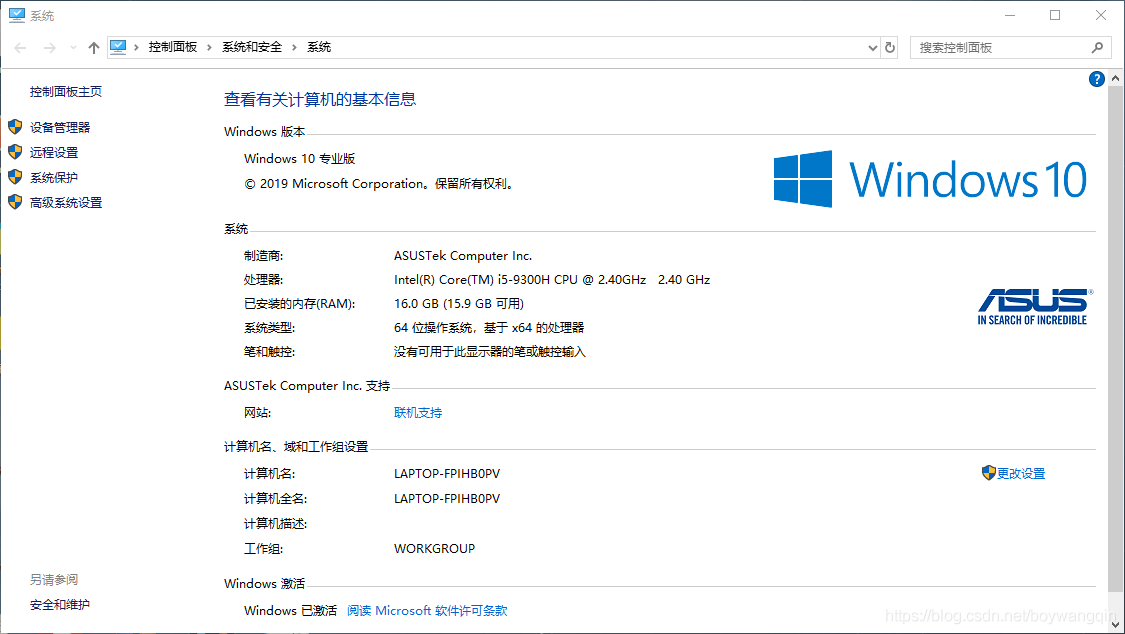Maximize the 系统 window
Screen dimensions: 1125x634
pos(1055,15)
